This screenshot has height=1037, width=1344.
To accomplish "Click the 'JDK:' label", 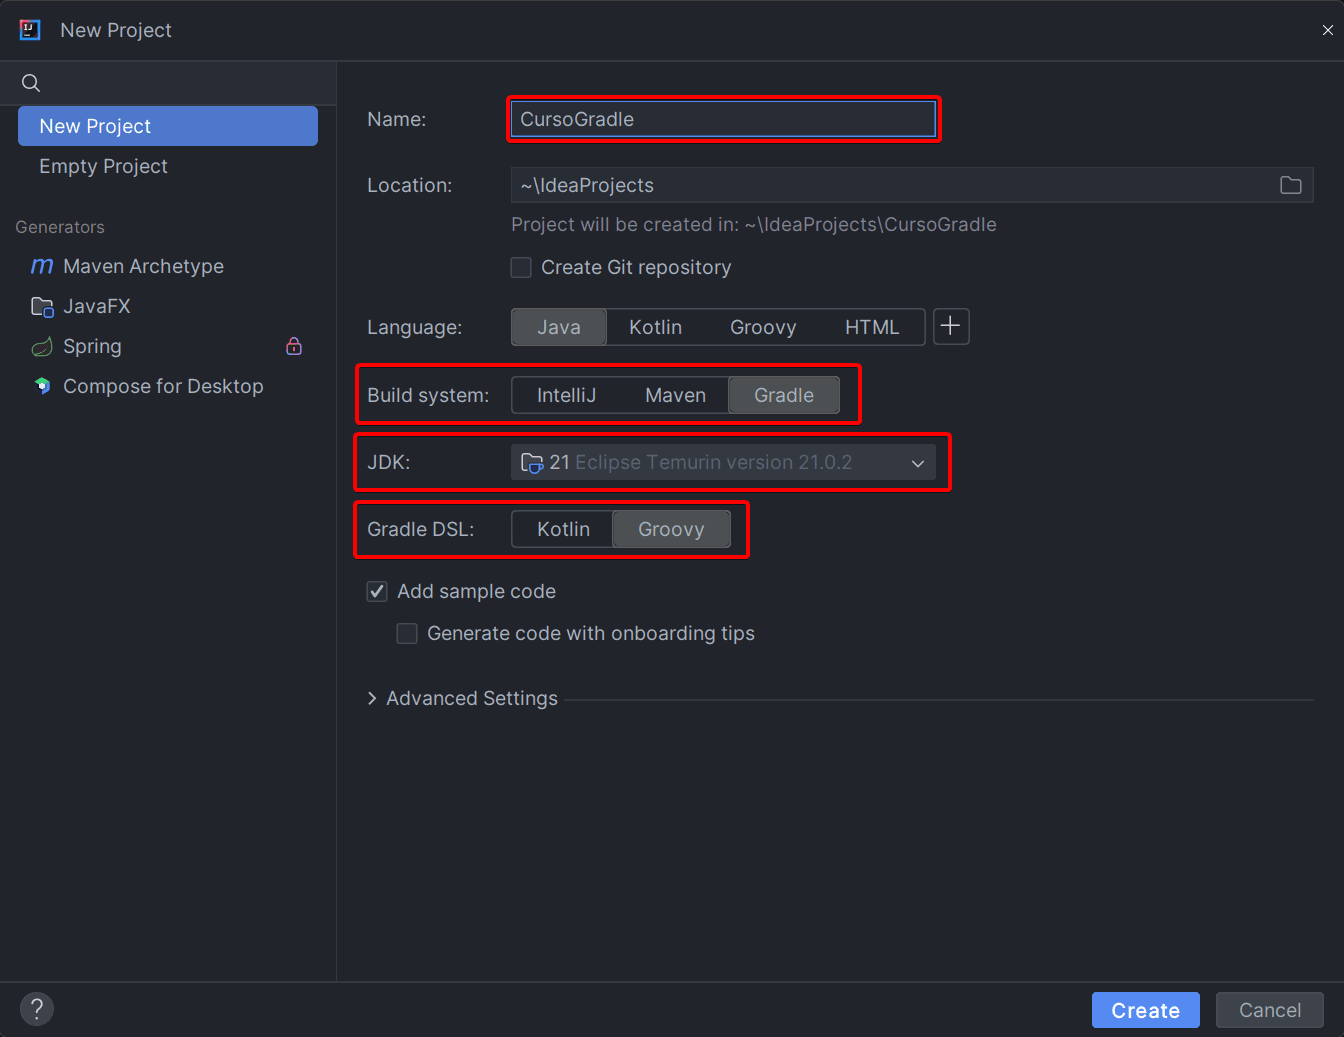I will click(x=389, y=462).
